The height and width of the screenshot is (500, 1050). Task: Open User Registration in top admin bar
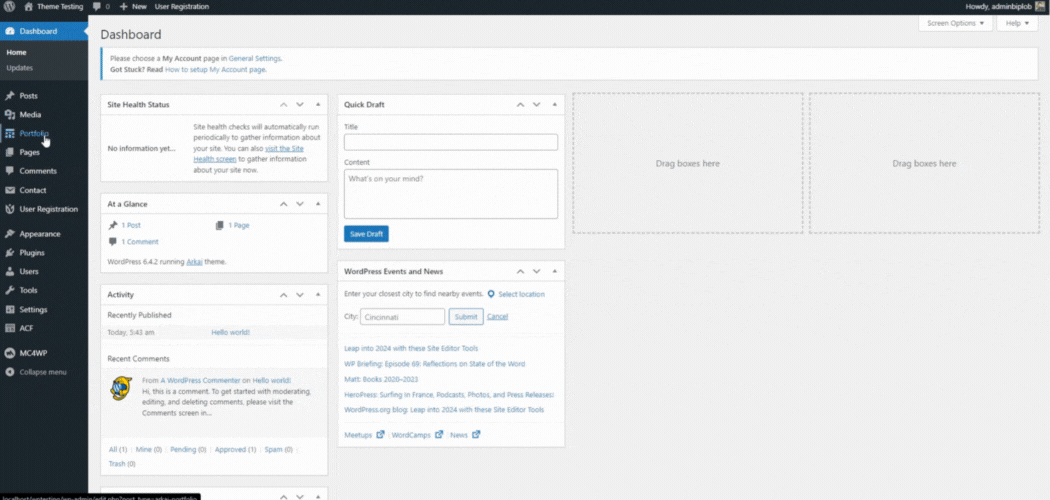[181, 7]
